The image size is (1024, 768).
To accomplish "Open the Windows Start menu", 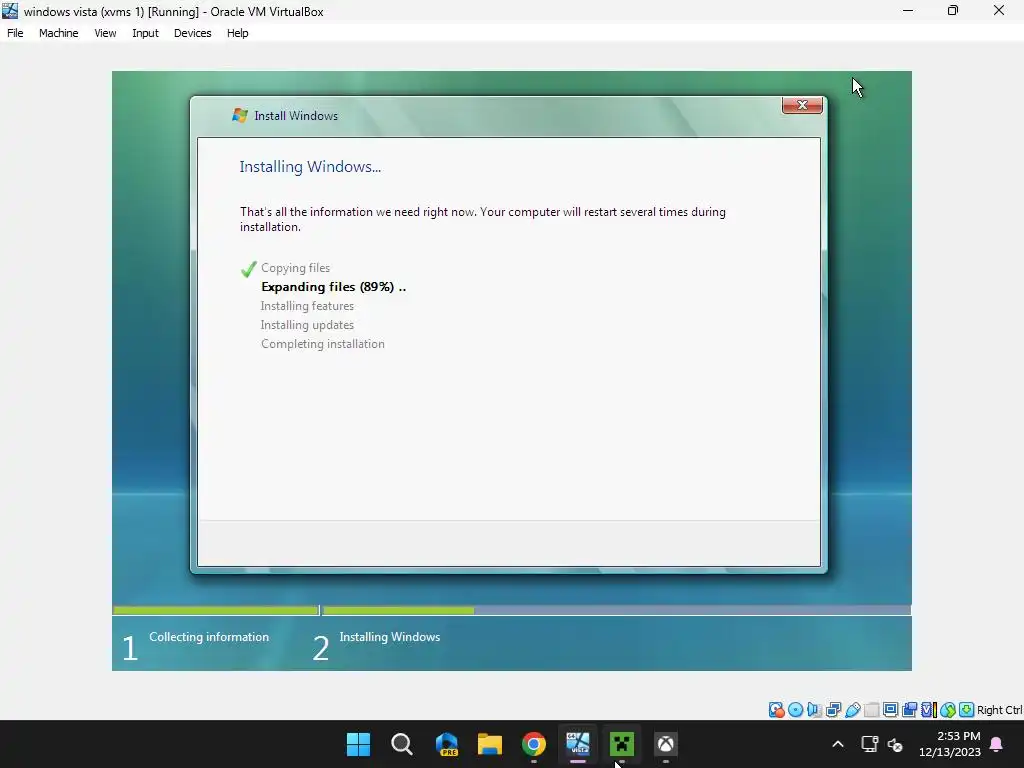I will 358,744.
